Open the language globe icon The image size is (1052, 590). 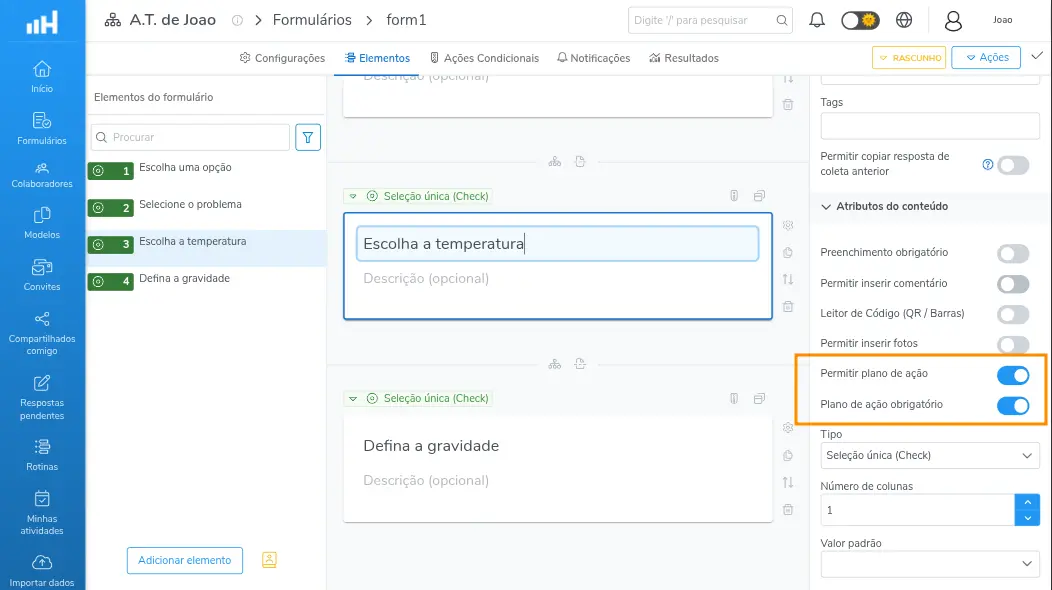[904, 20]
